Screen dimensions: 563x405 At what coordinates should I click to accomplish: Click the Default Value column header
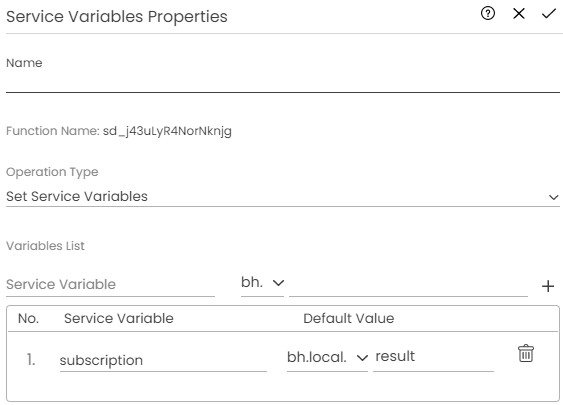(x=349, y=318)
